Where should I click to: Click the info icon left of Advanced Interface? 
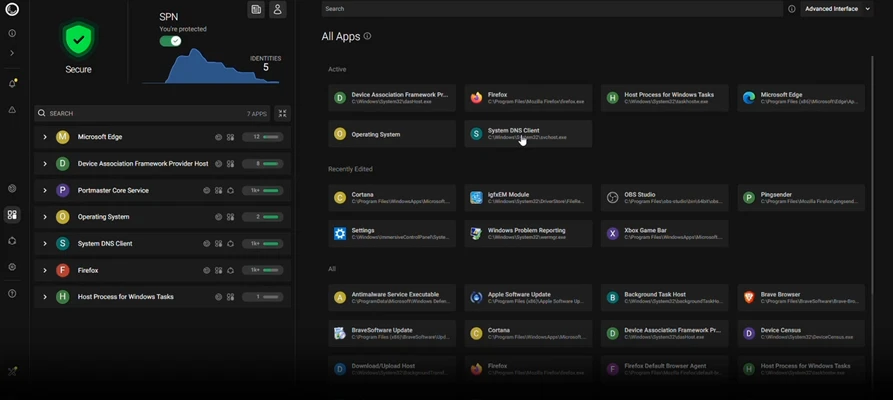tap(792, 9)
